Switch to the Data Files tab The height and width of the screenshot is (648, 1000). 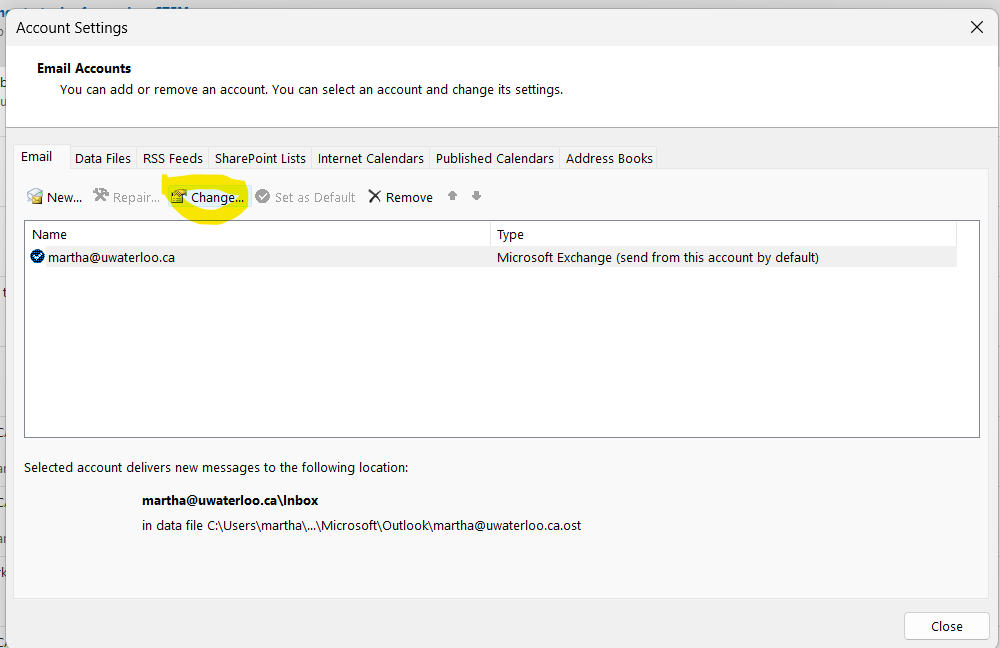(102, 158)
